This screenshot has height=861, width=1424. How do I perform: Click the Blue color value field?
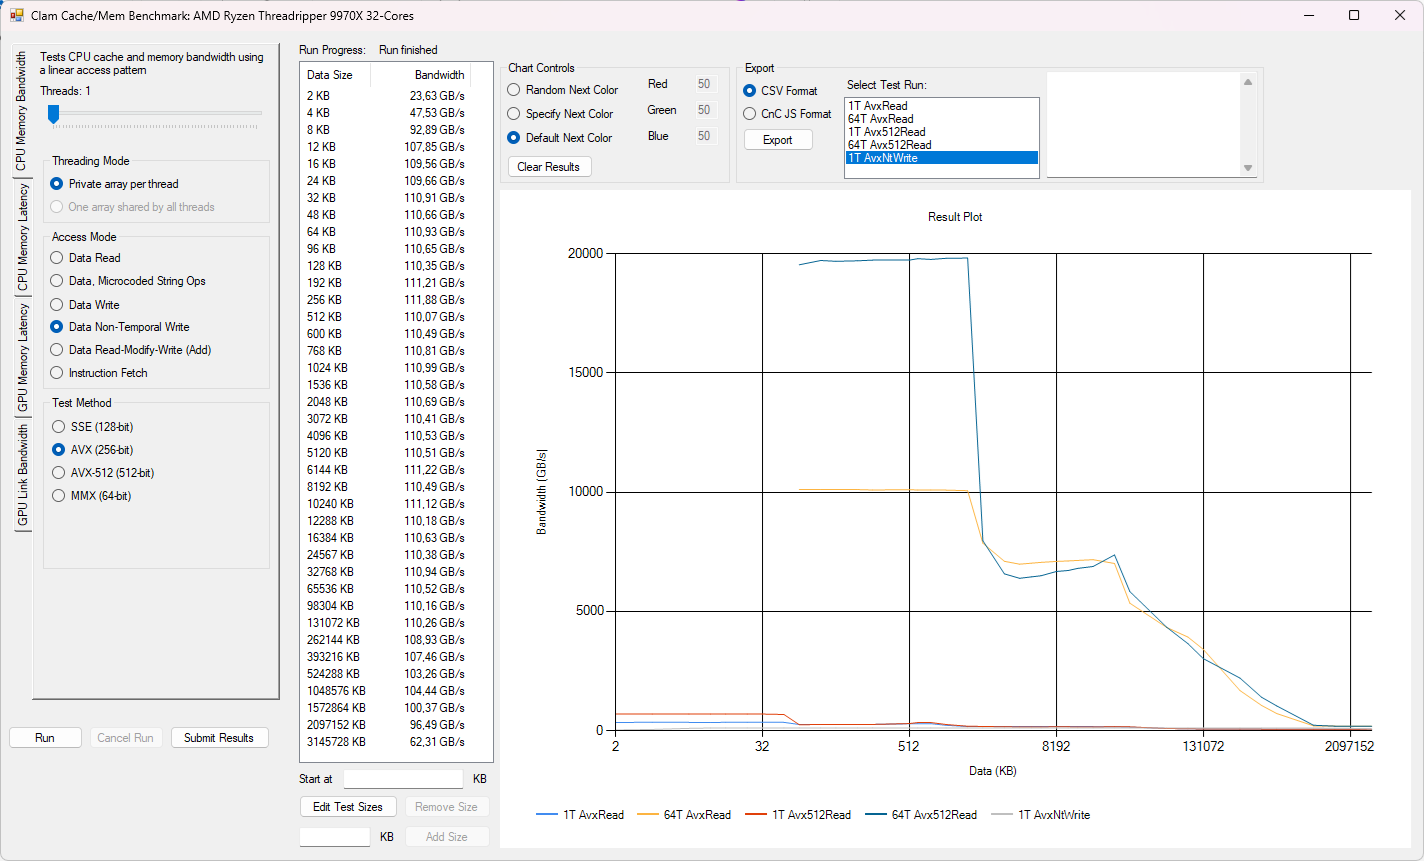coord(704,136)
